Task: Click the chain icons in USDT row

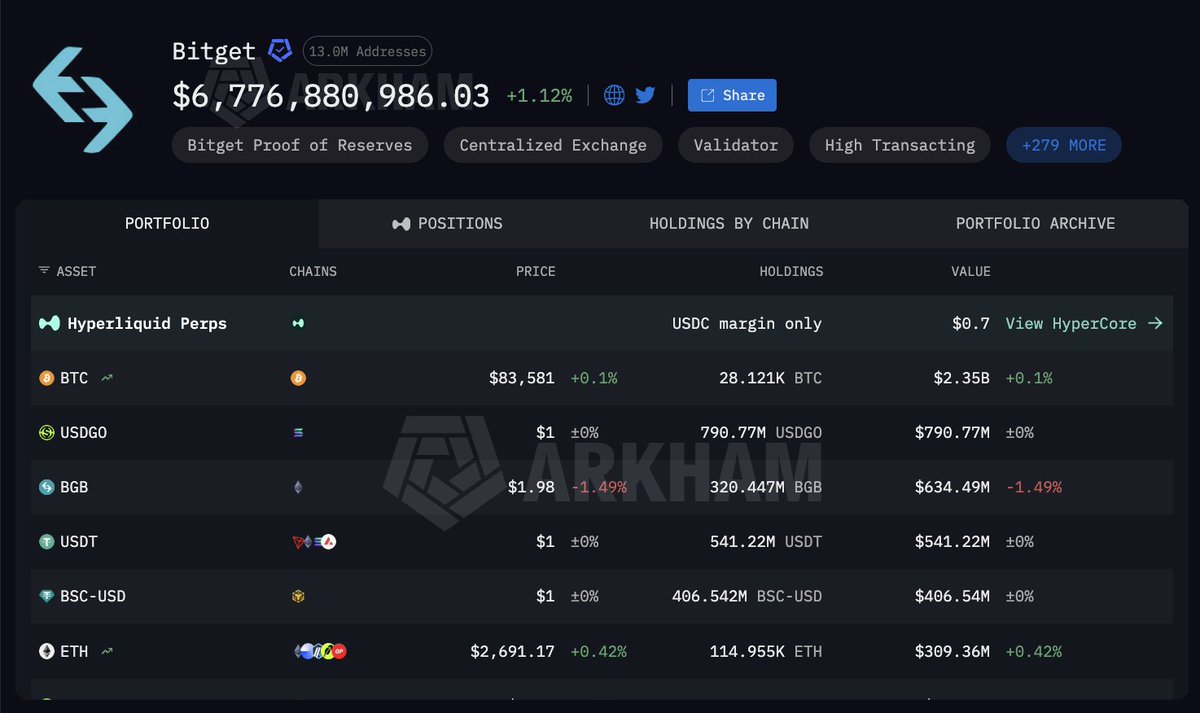Action: [x=313, y=542]
